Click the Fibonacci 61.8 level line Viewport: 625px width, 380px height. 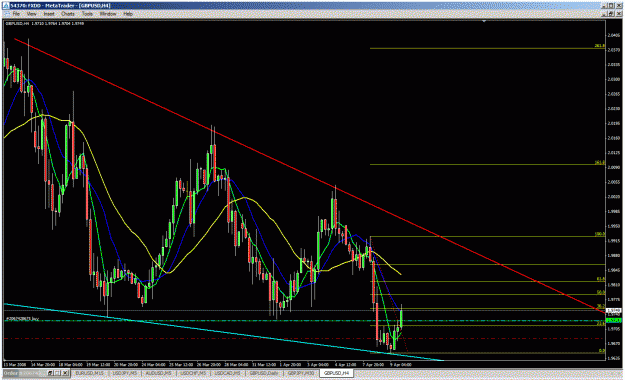[x=486, y=282]
